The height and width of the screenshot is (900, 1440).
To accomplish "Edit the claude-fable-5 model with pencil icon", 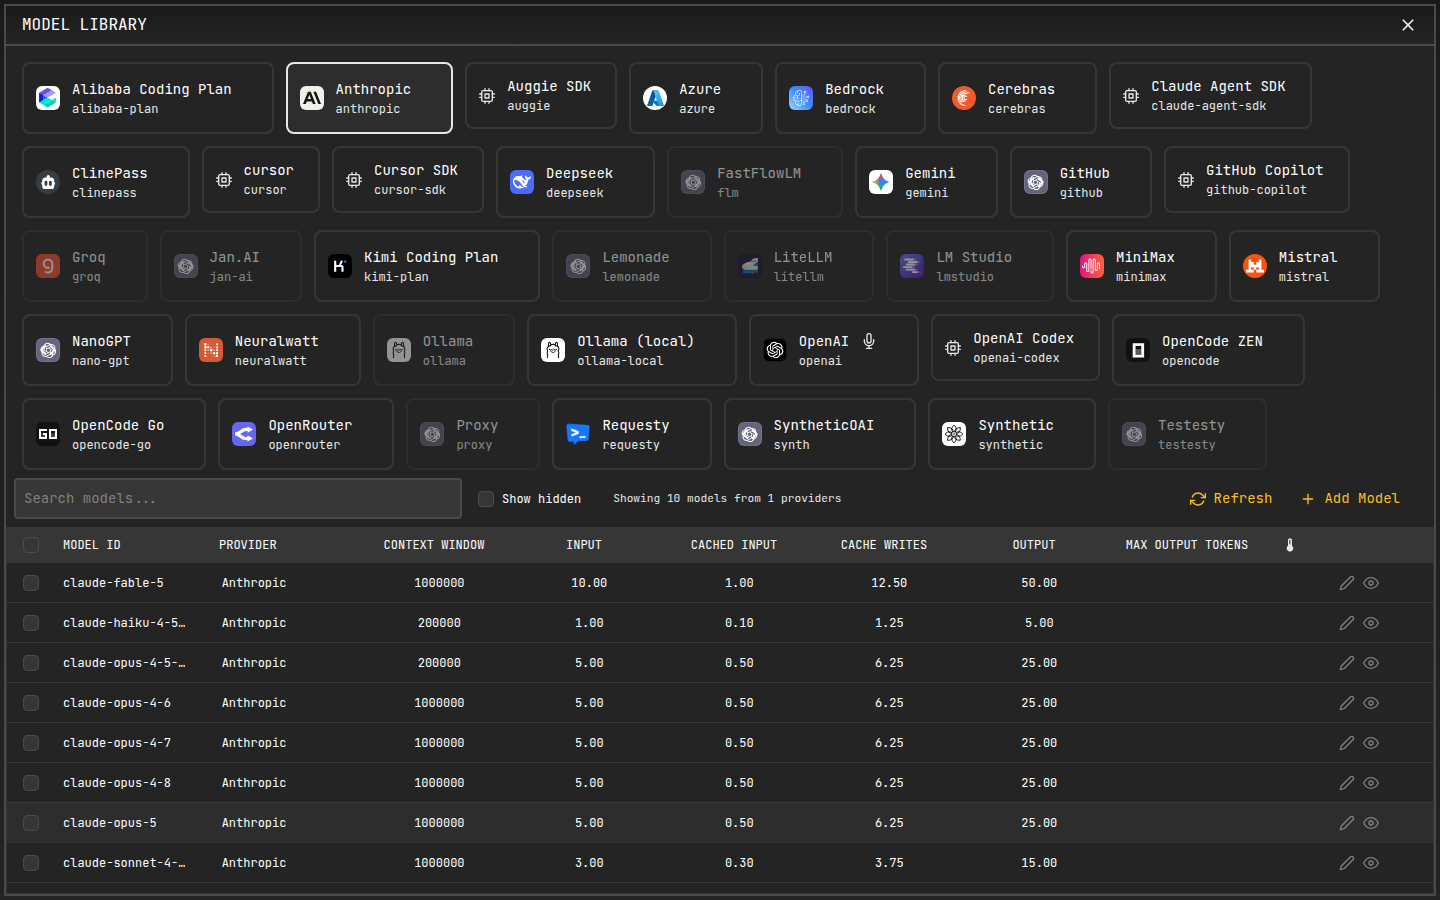I will [1347, 583].
